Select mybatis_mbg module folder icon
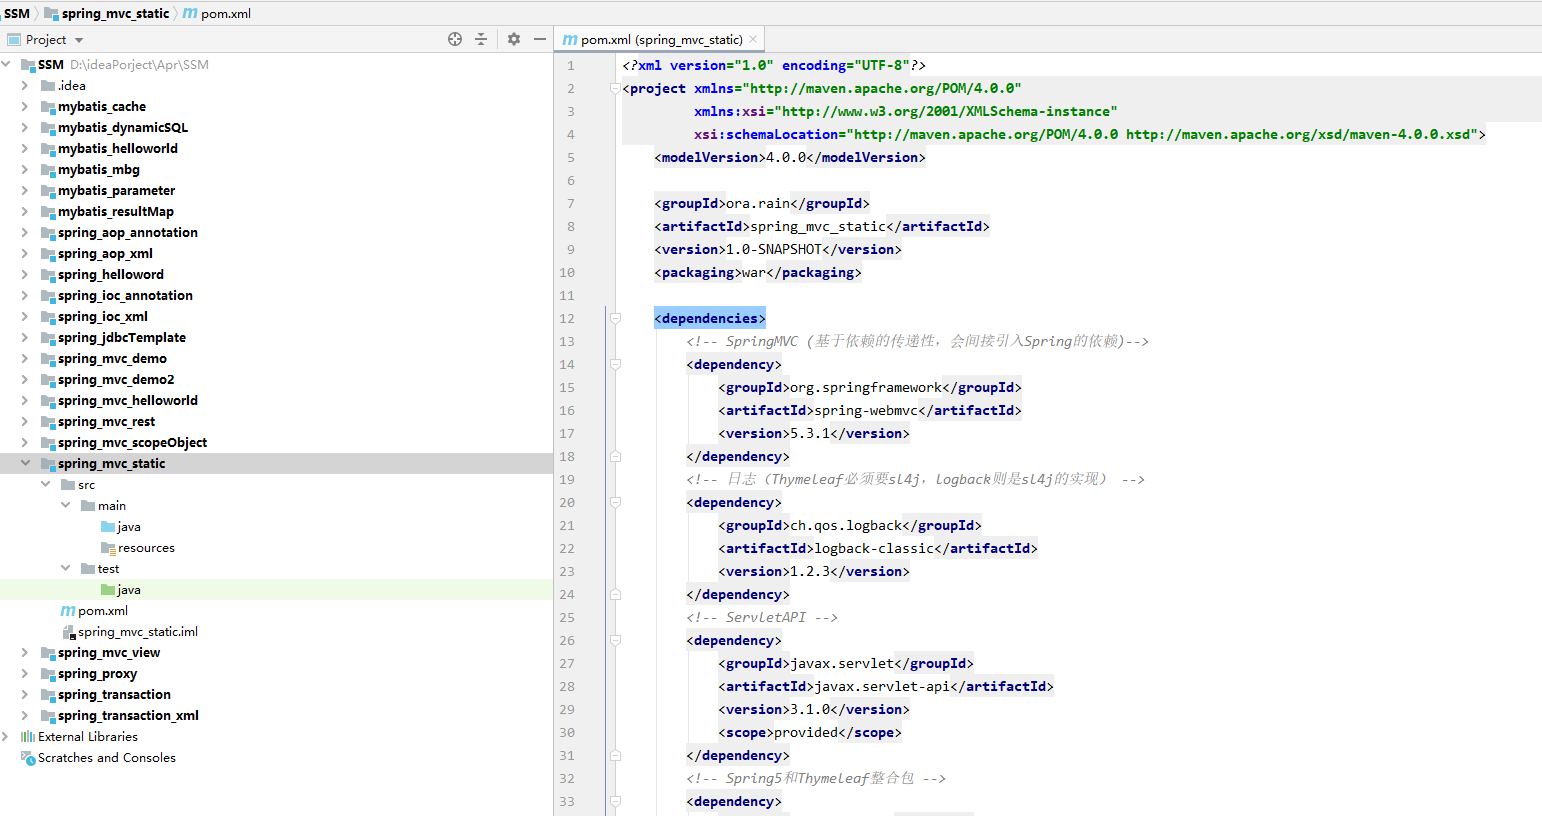The width and height of the screenshot is (1542, 816). point(48,169)
